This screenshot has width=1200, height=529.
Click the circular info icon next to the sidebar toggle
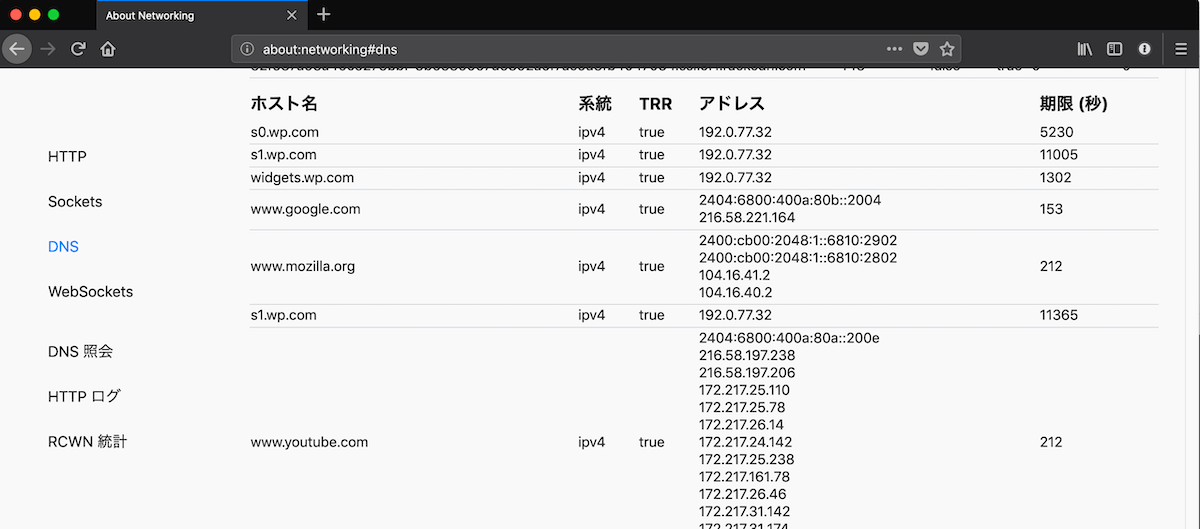point(1144,48)
